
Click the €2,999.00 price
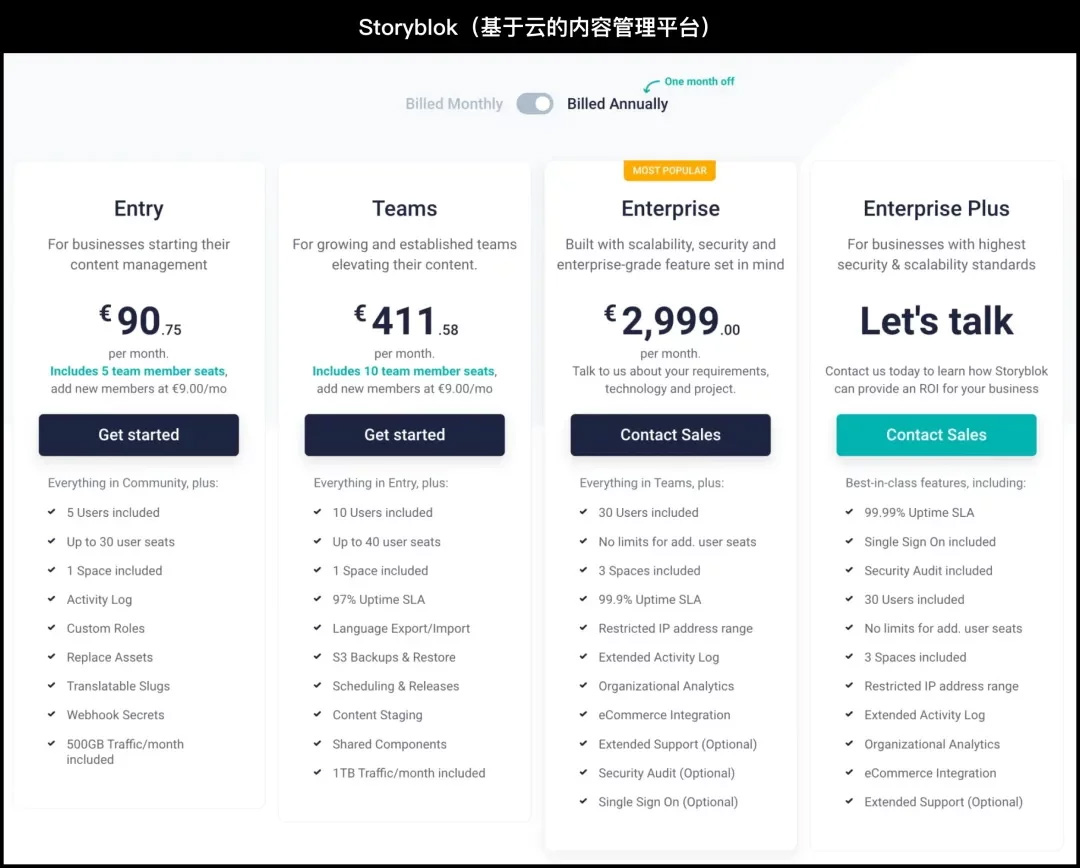672,321
